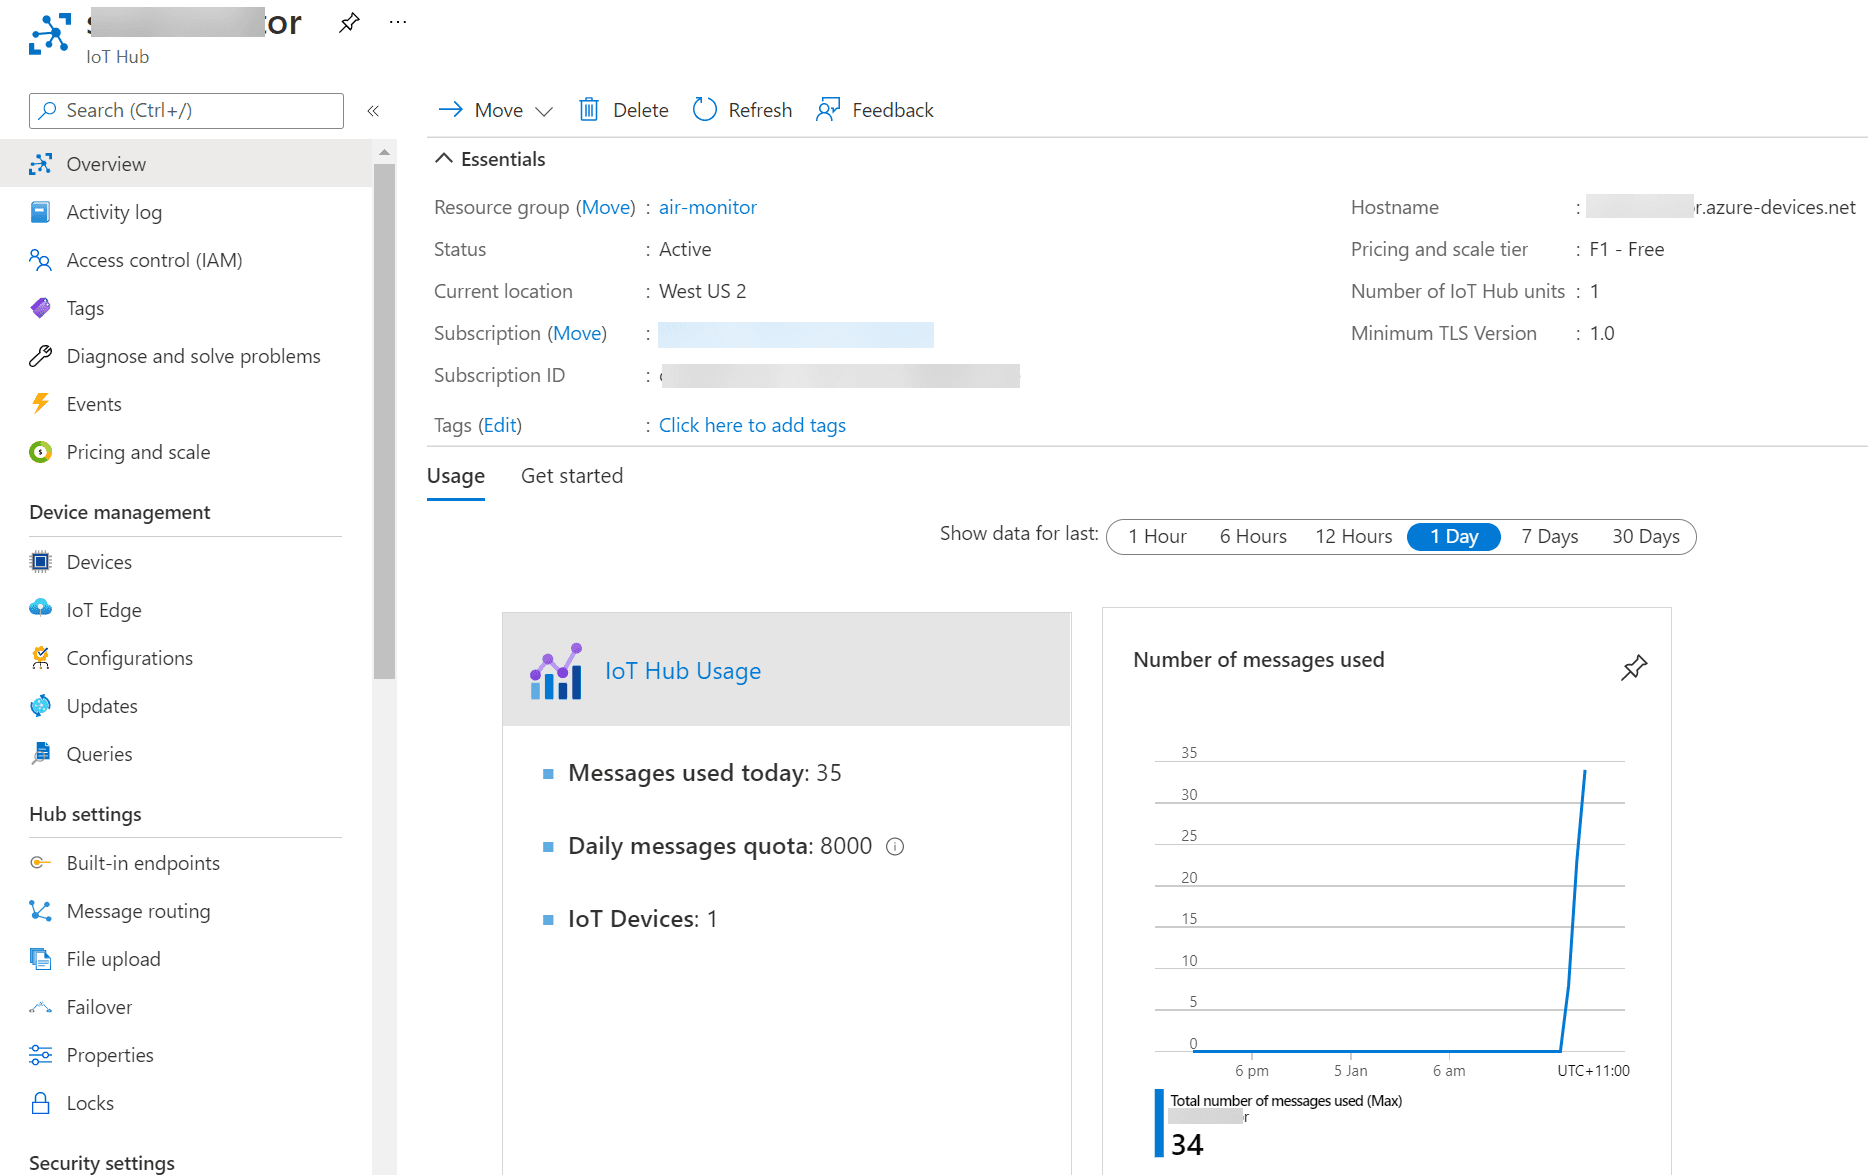Viewport: 1868px width, 1175px height.
Task: Collapse the left navigation menu
Action: 373,111
